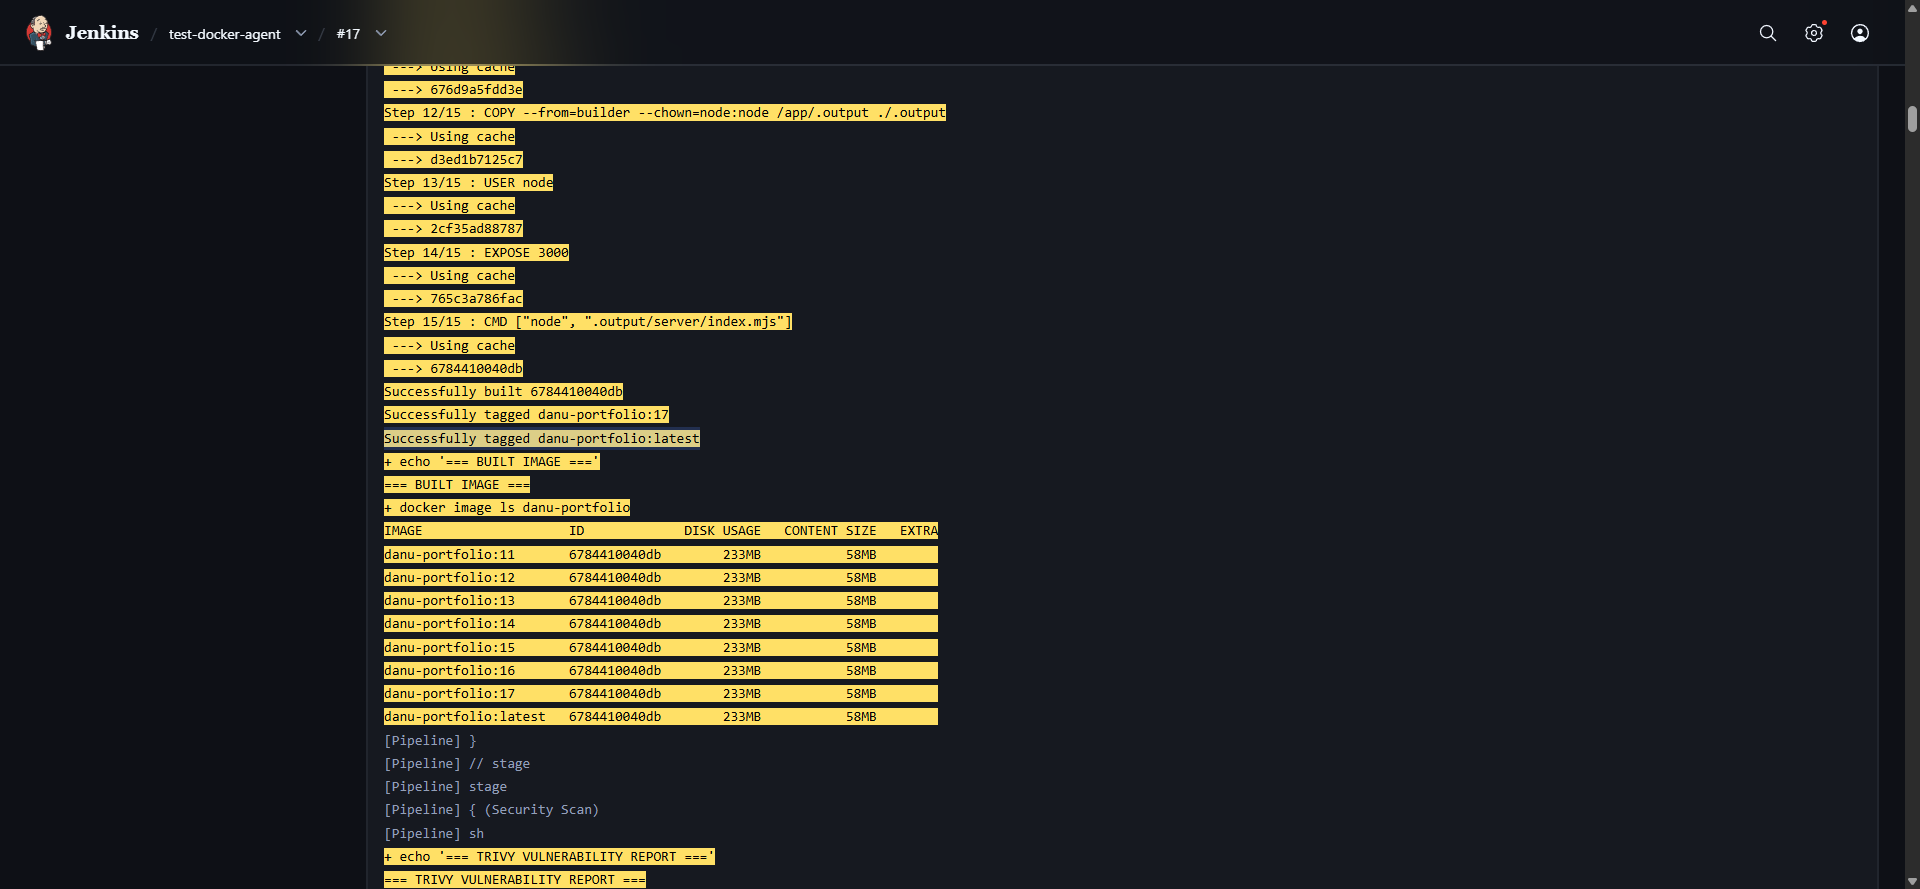Open Manage Jenkins gear icon

tap(1814, 33)
